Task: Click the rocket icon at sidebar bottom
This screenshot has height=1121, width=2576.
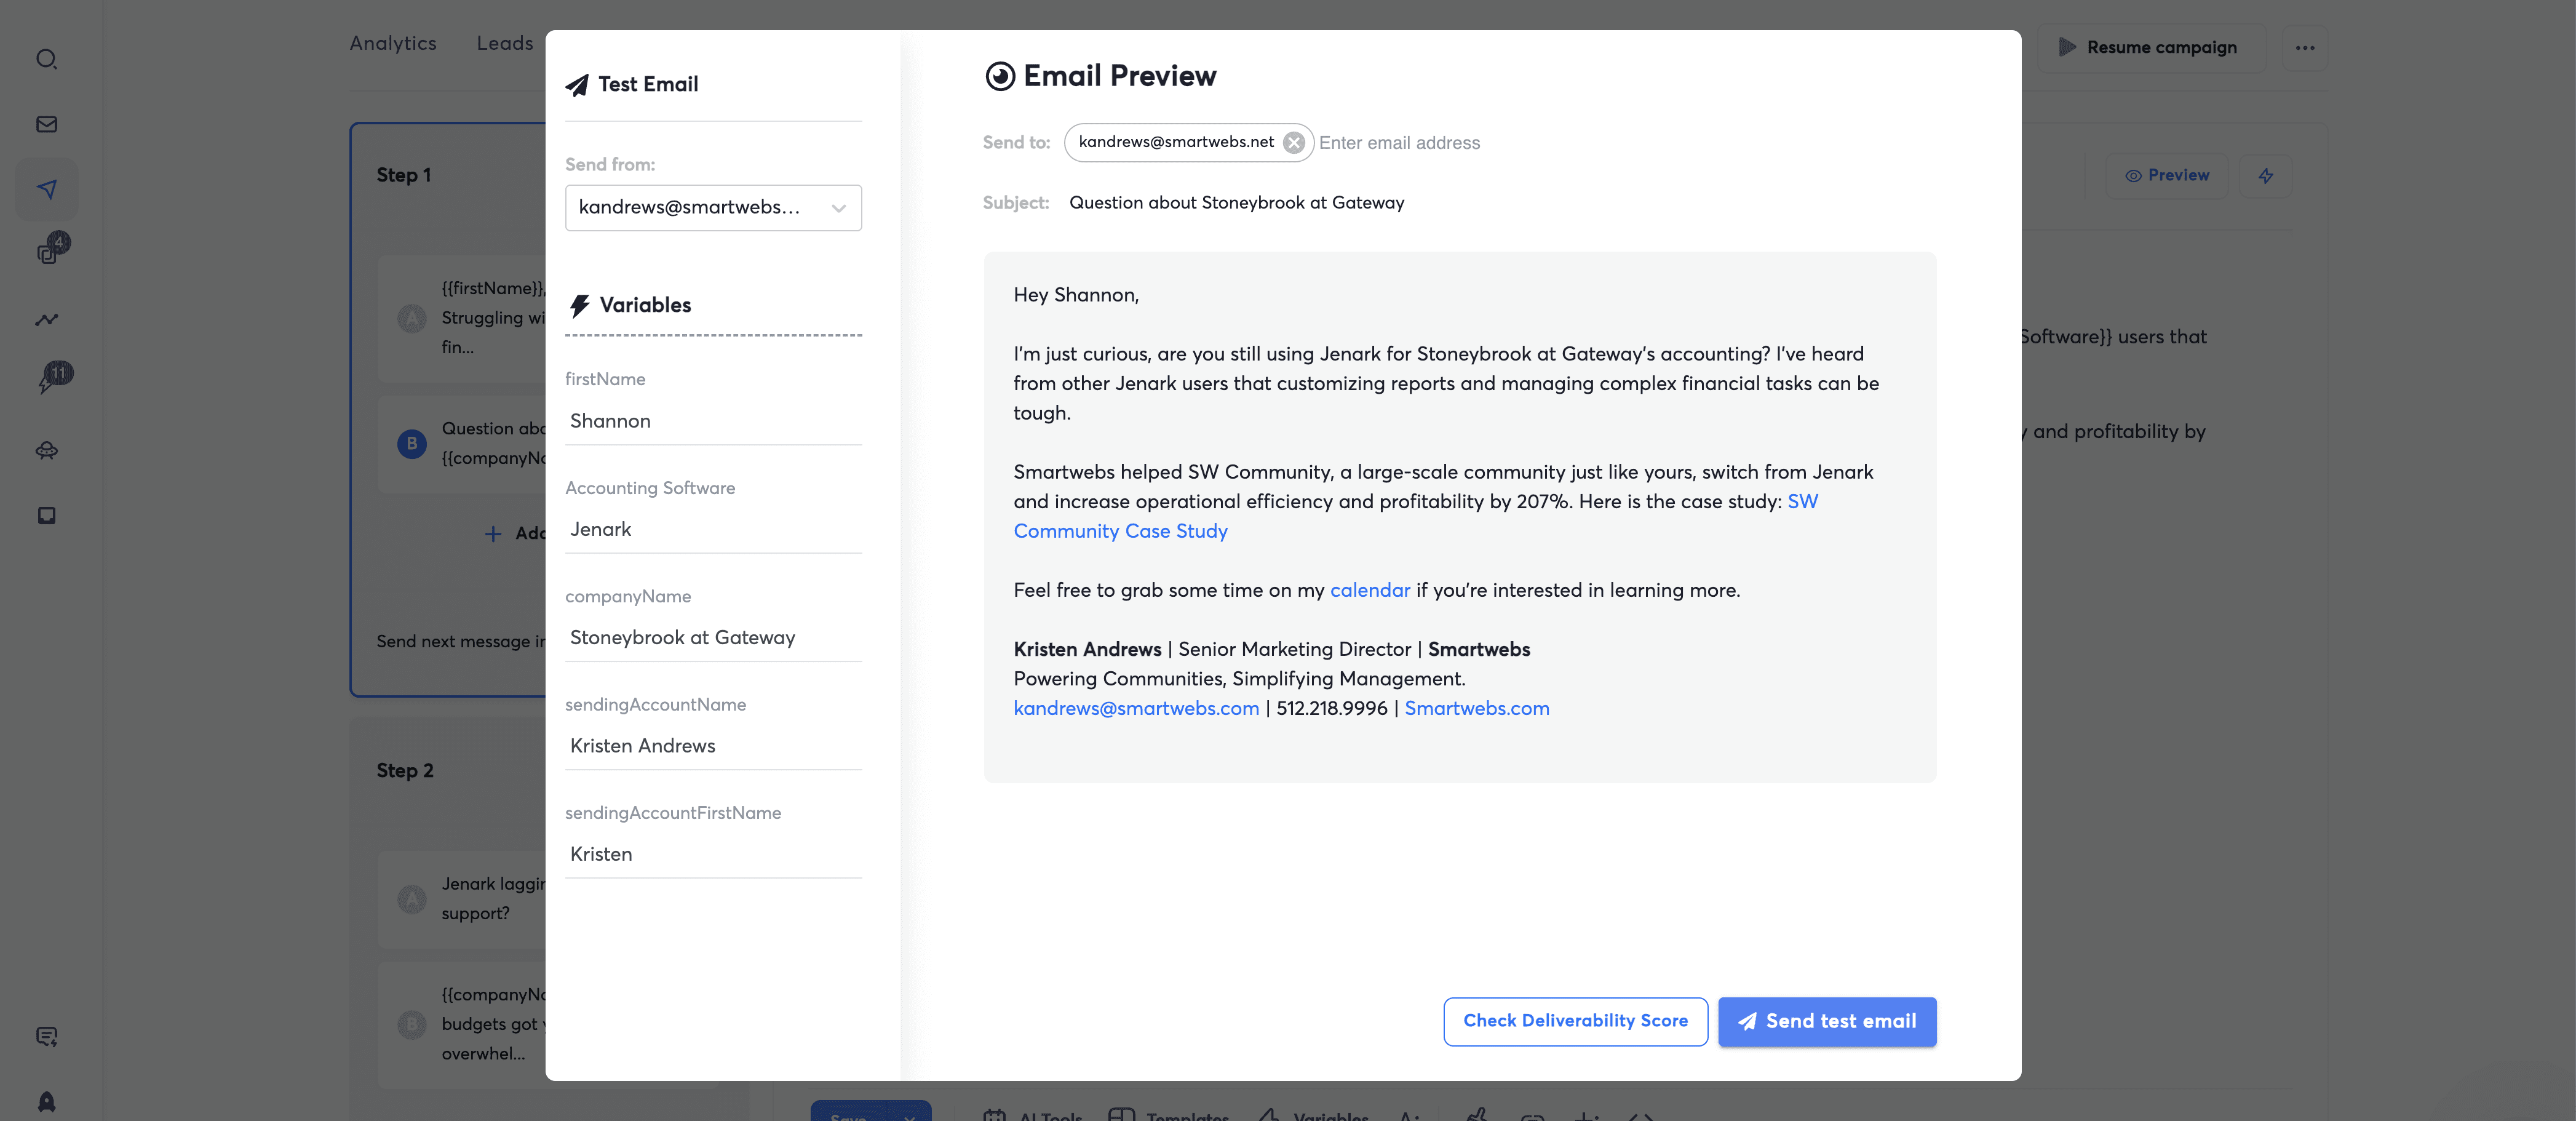Action: [46, 1101]
